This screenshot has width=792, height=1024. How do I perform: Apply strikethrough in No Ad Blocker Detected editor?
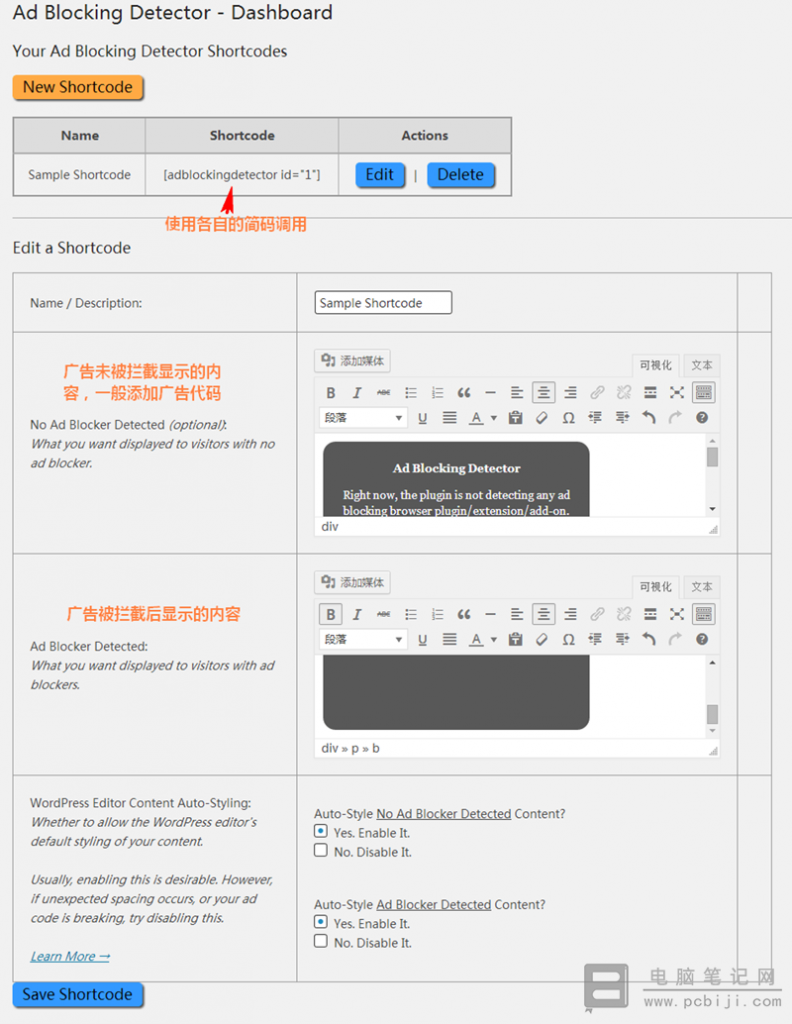[384, 392]
